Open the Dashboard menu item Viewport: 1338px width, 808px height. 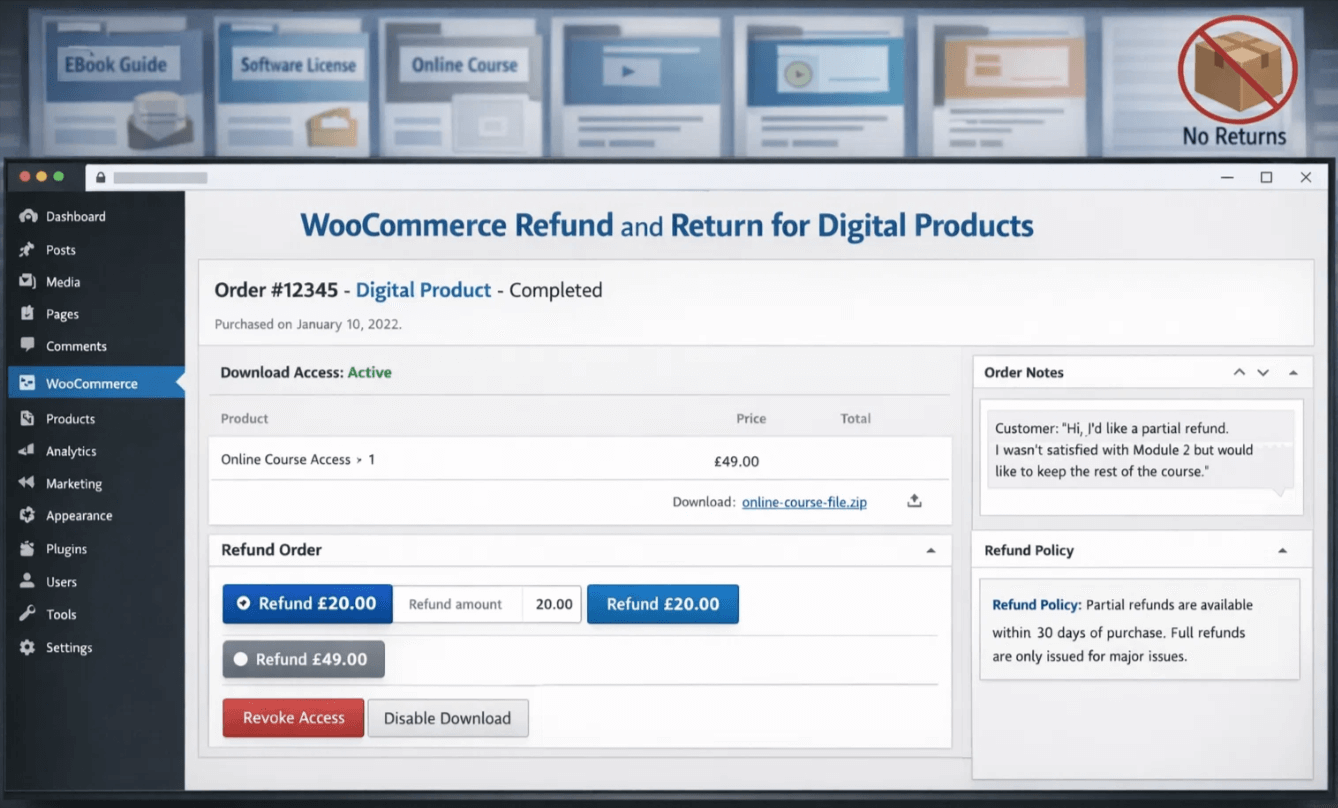(x=25, y=216)
